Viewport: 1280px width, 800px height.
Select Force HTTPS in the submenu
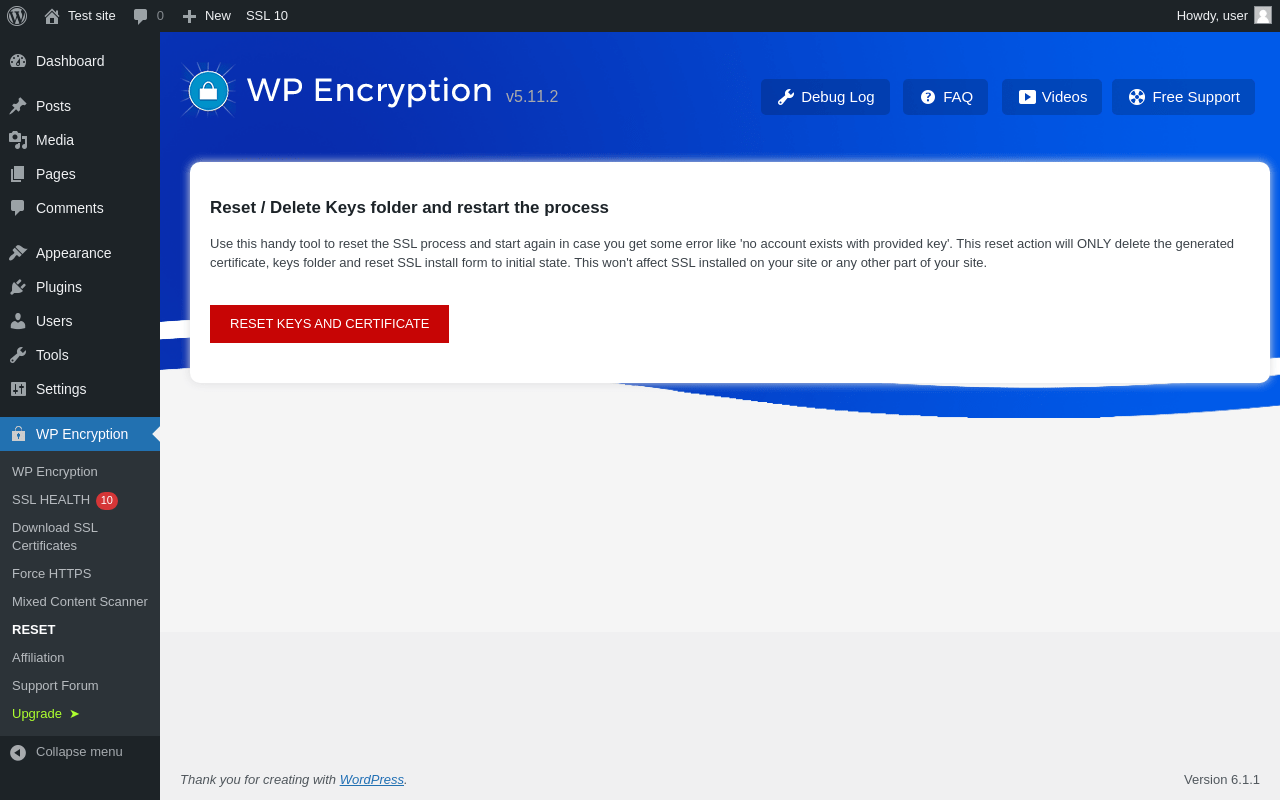(52, 574)
